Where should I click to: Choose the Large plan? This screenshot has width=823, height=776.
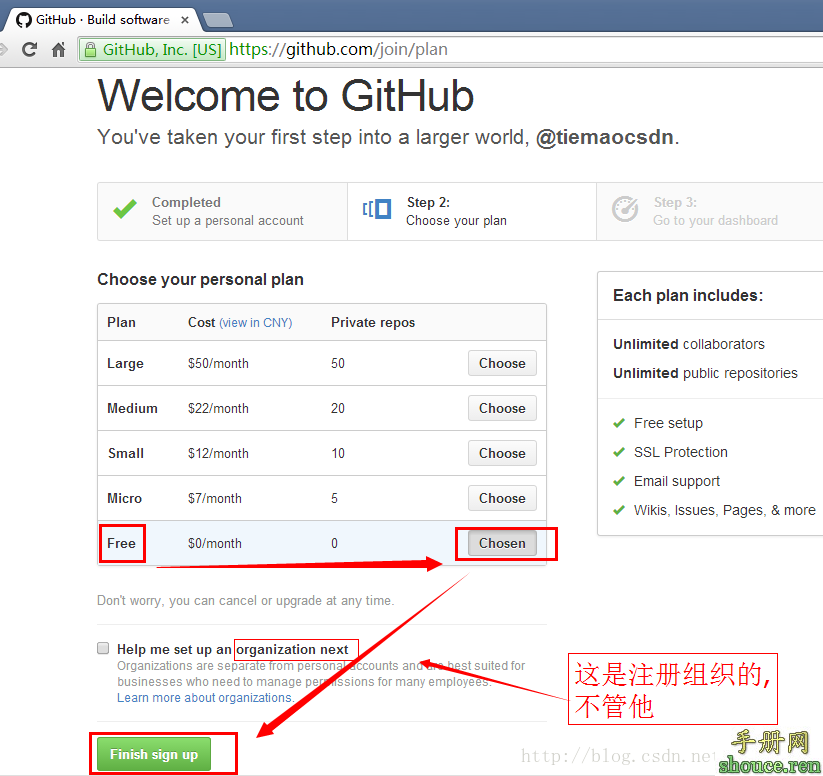(502, 363)
